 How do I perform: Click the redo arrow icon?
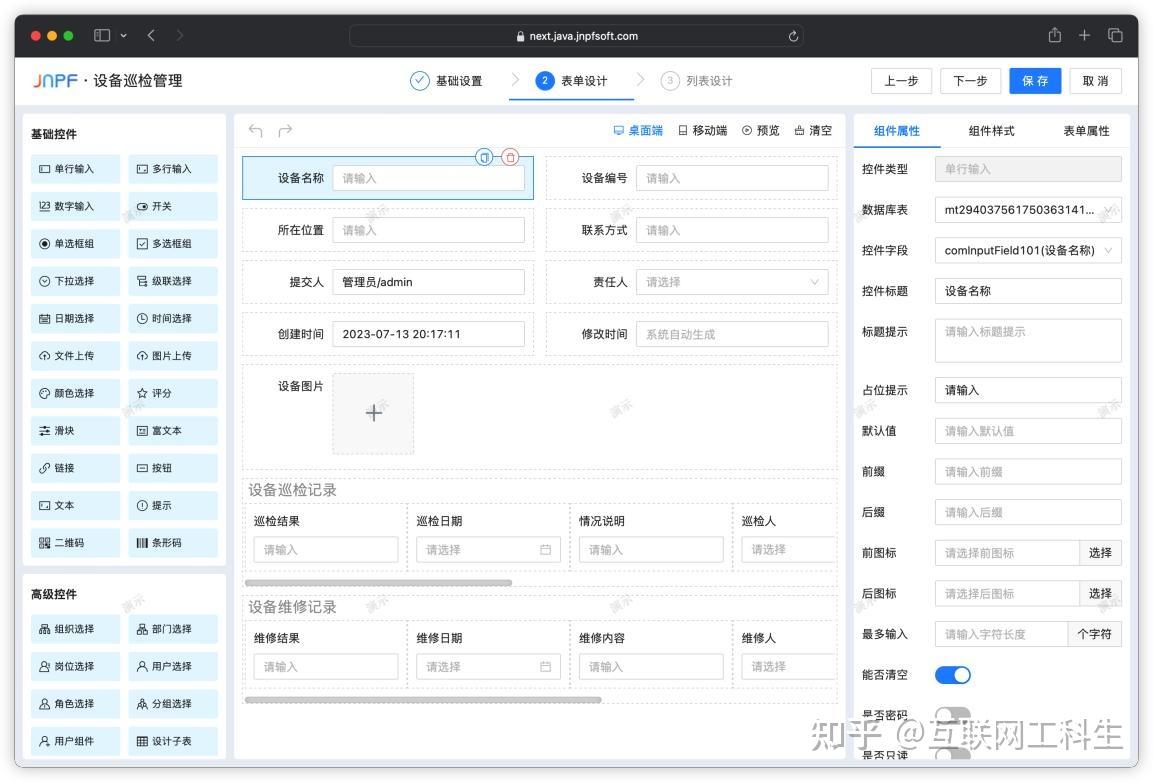tap(285, 130)
